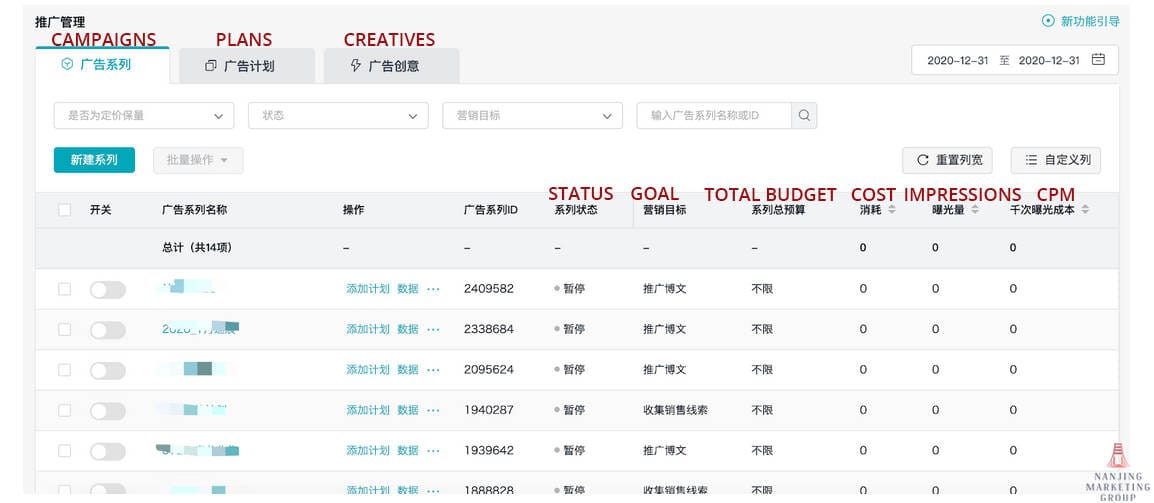Click the 新功能引导 guide icon
Screen dimensions: 1154x503
point(1048,21)
